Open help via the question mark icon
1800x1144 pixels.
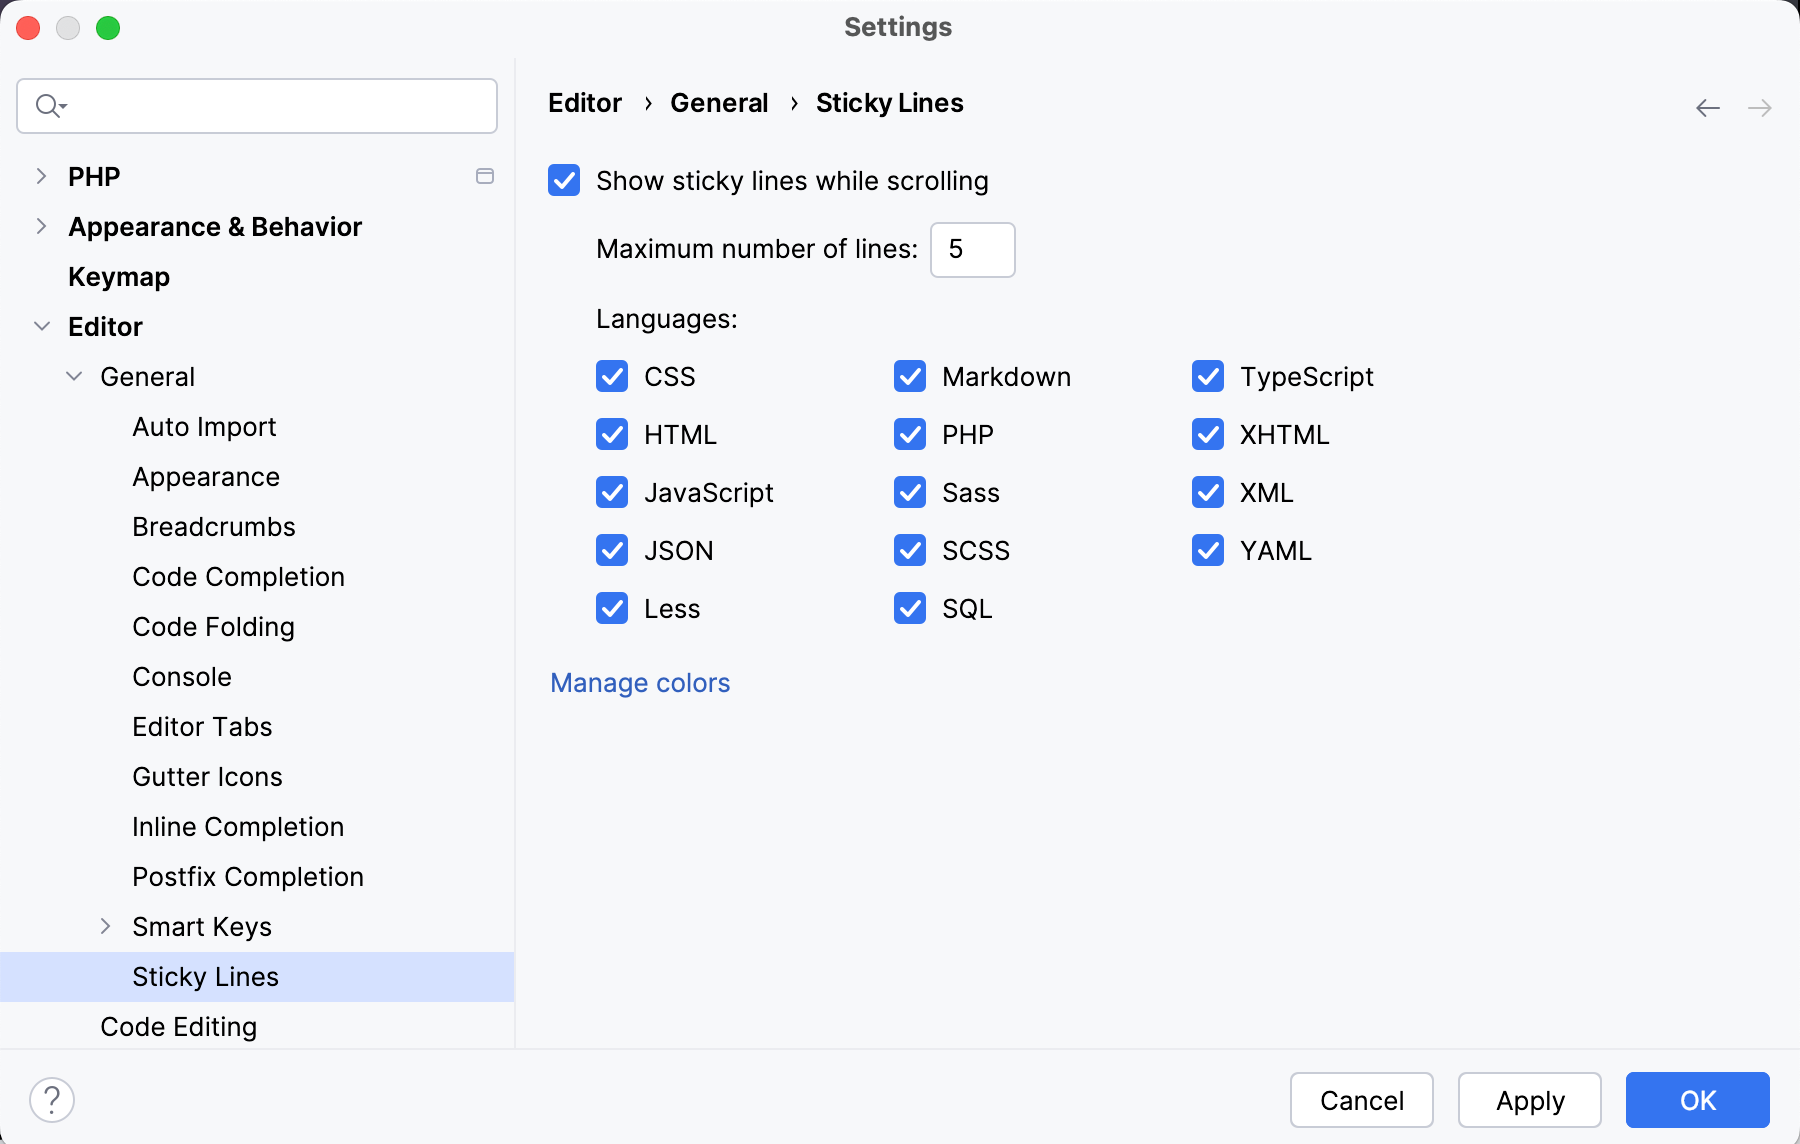pyautogui.click(x=53, y=1099)
